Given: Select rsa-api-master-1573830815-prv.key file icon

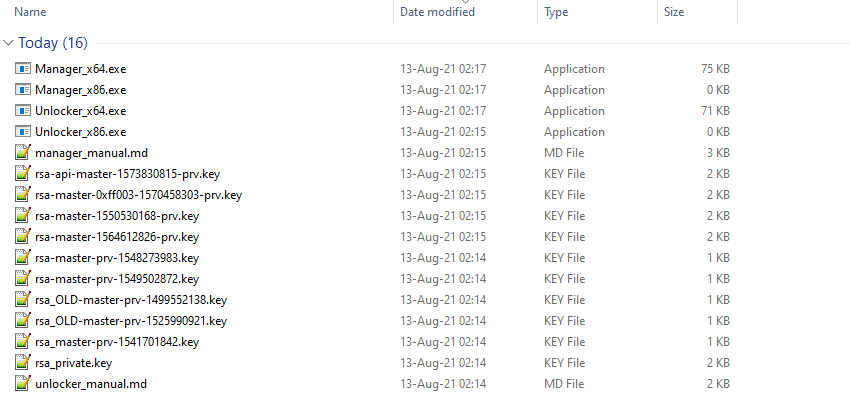Looking at the screenshot, I should tap(24, 174).
